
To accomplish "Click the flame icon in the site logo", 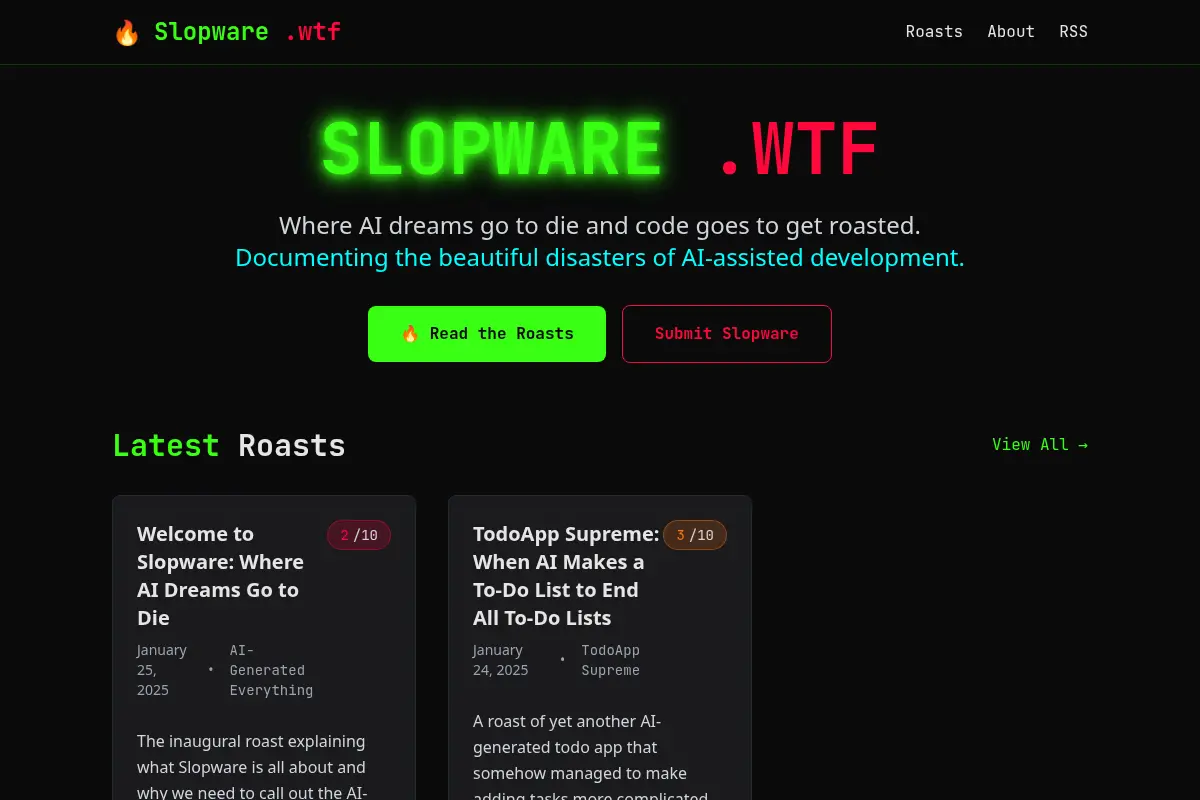I will pyautogui.click(x=126, y=32).
